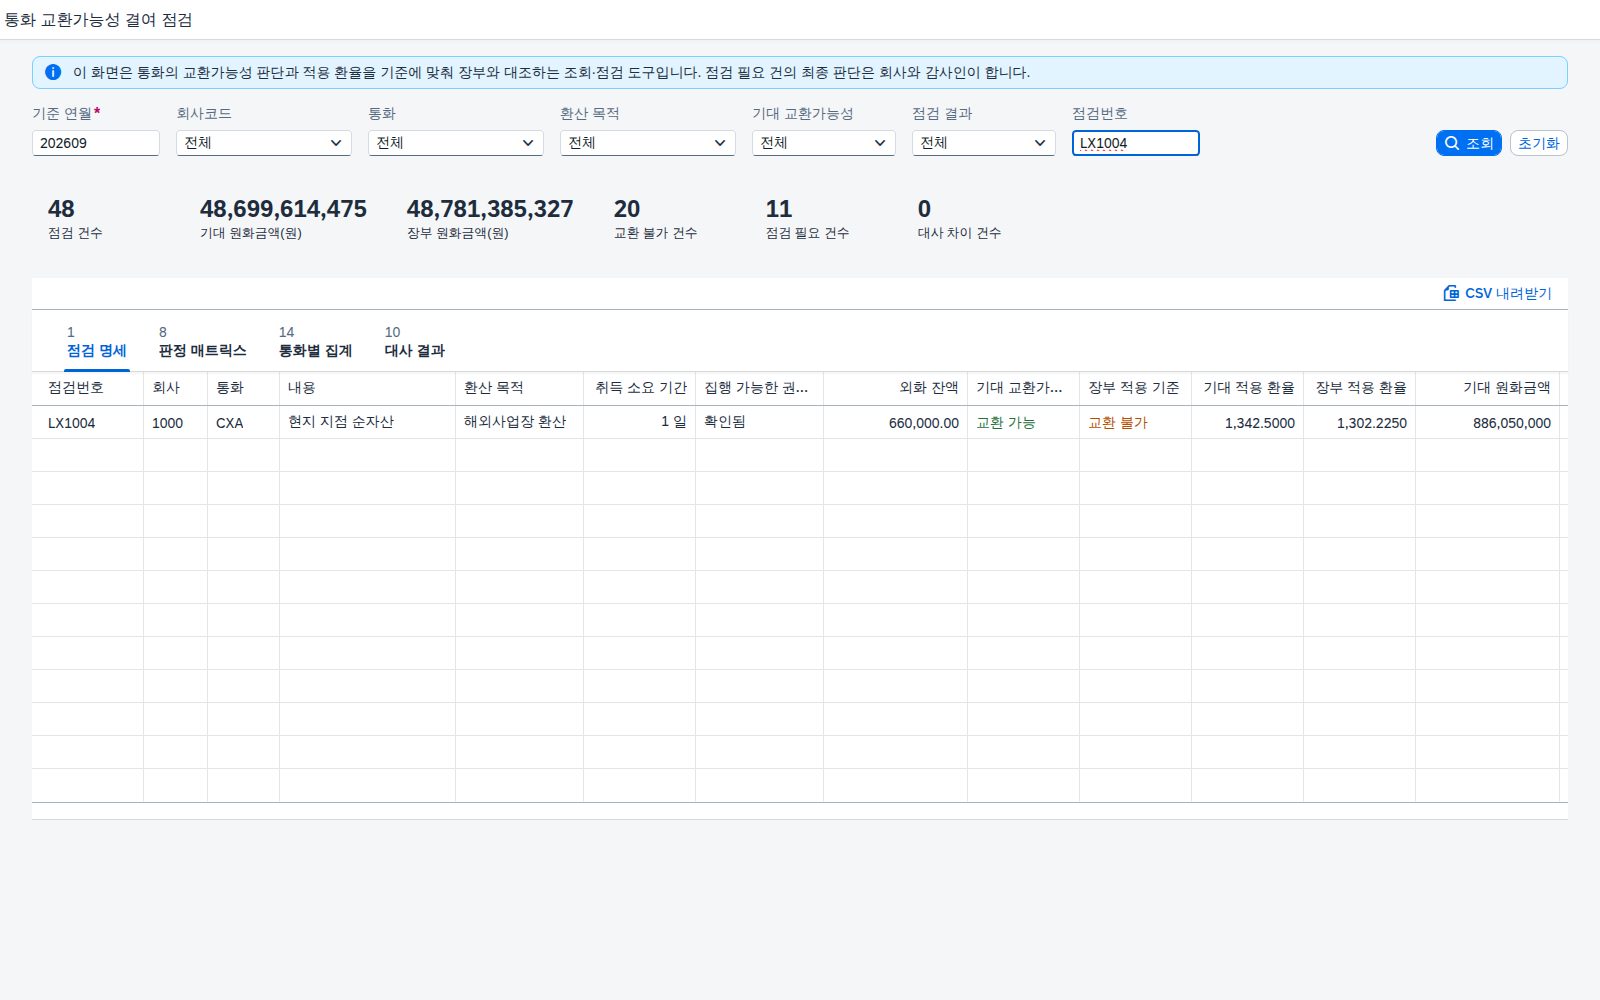
Task: Open the 통화별 집계 tab
Action: coord(315,342)
